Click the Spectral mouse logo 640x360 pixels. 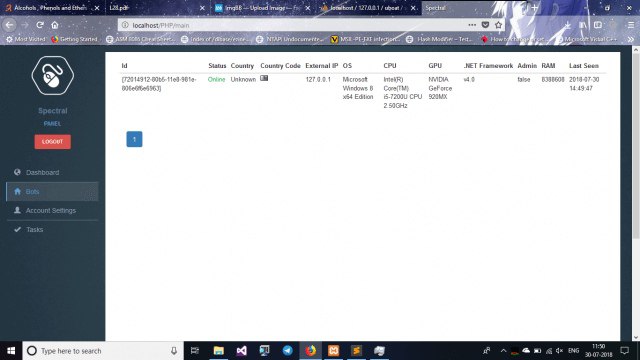pos(53,76)
